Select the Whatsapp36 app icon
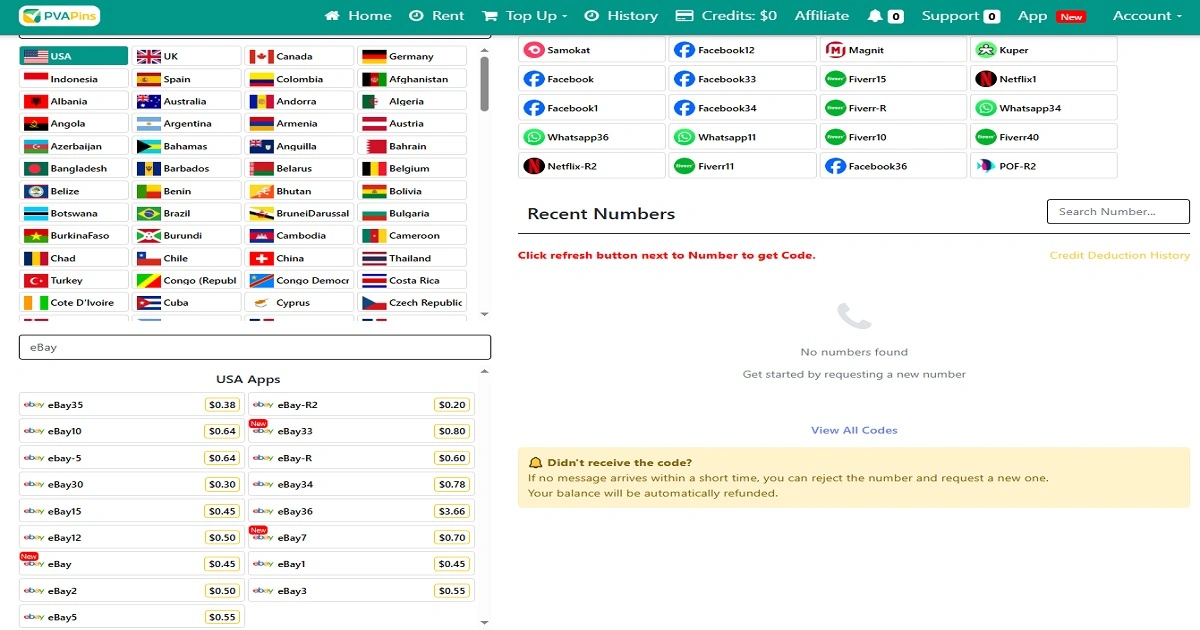Image resolution: width=1200 pixels, height=630 pixels. click(x=533, y=137)
